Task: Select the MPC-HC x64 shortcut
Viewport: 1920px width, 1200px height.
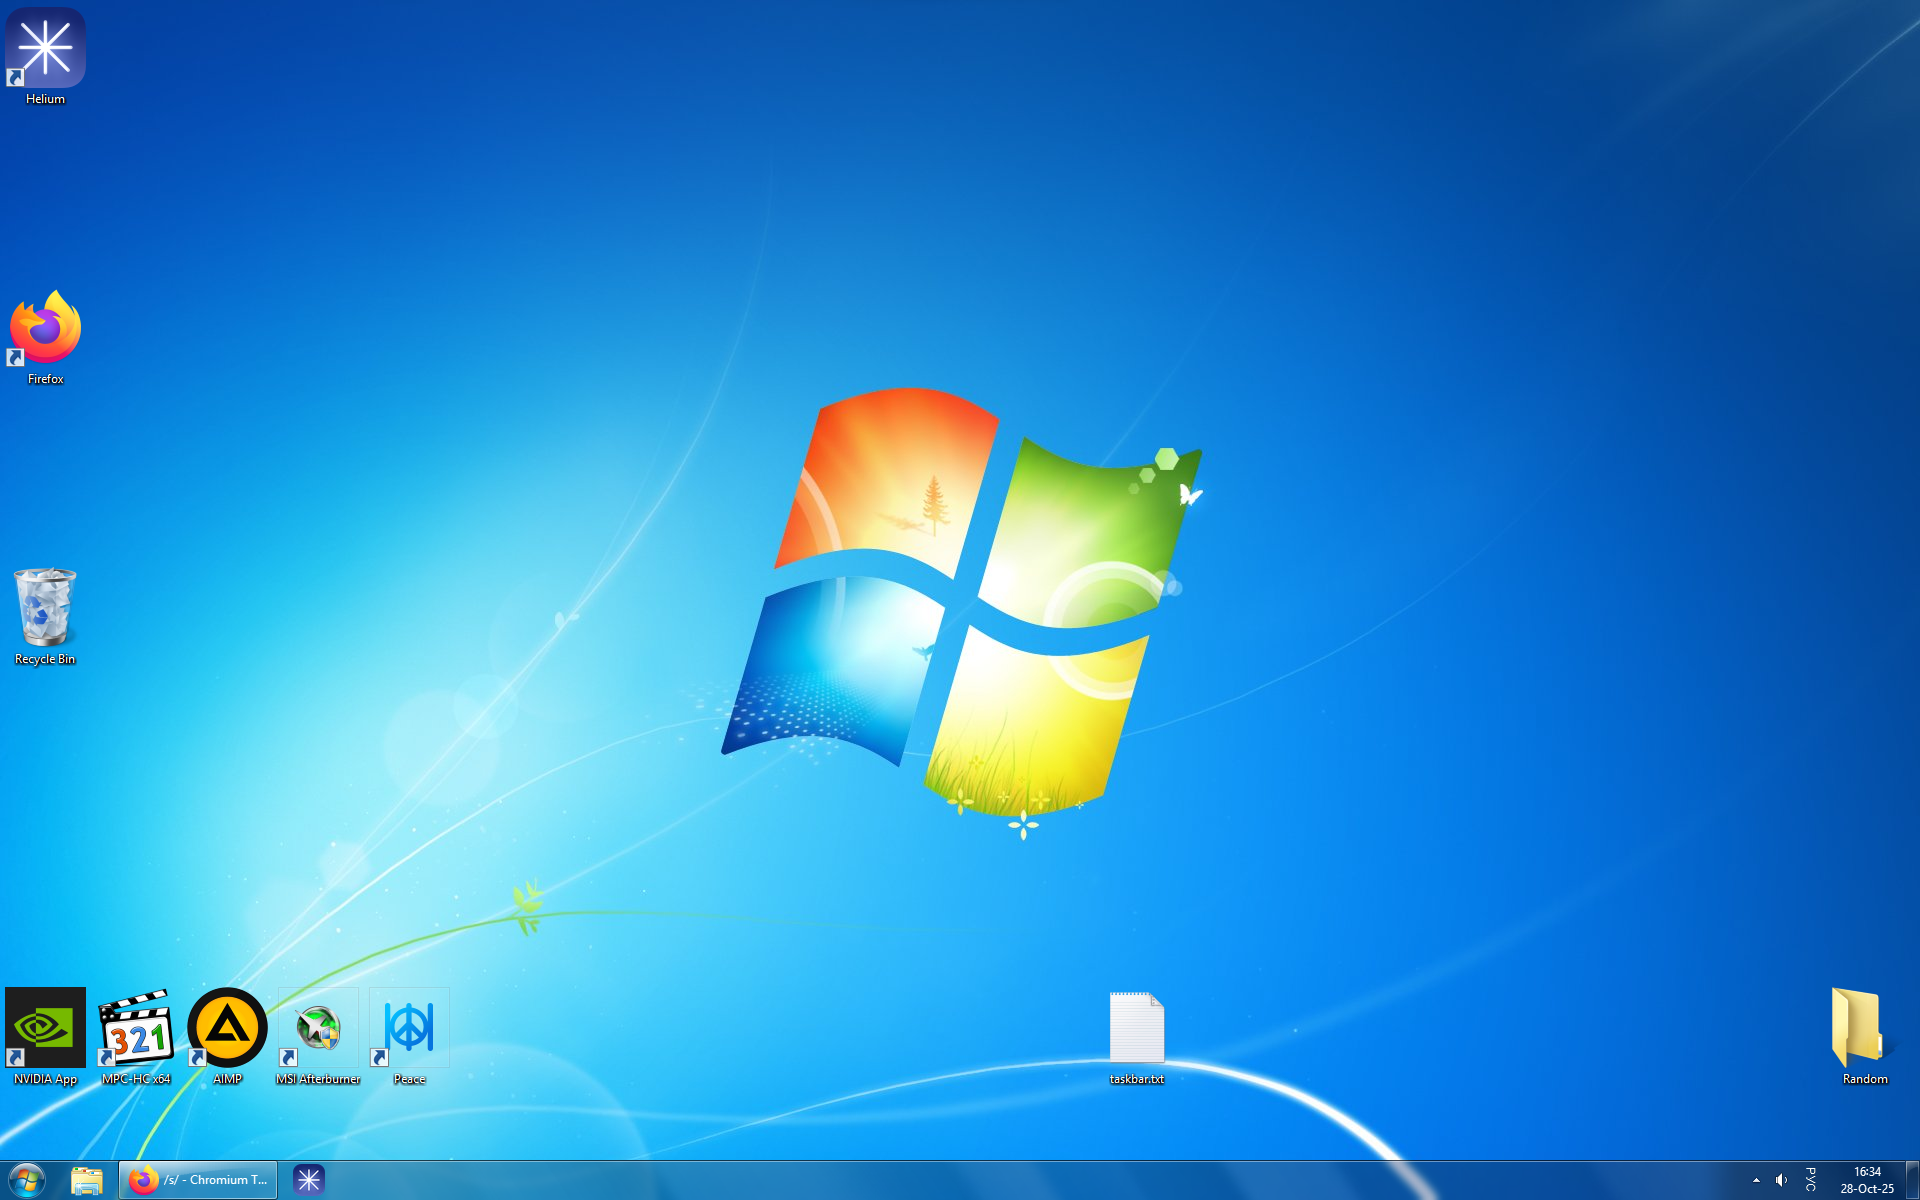Action: tap(136, 1028)
